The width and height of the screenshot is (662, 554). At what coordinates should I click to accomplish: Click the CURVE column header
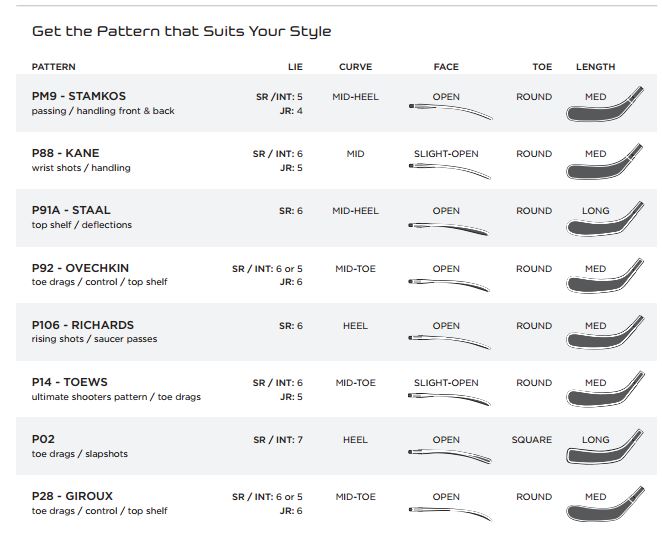click(x=355, y=67)
